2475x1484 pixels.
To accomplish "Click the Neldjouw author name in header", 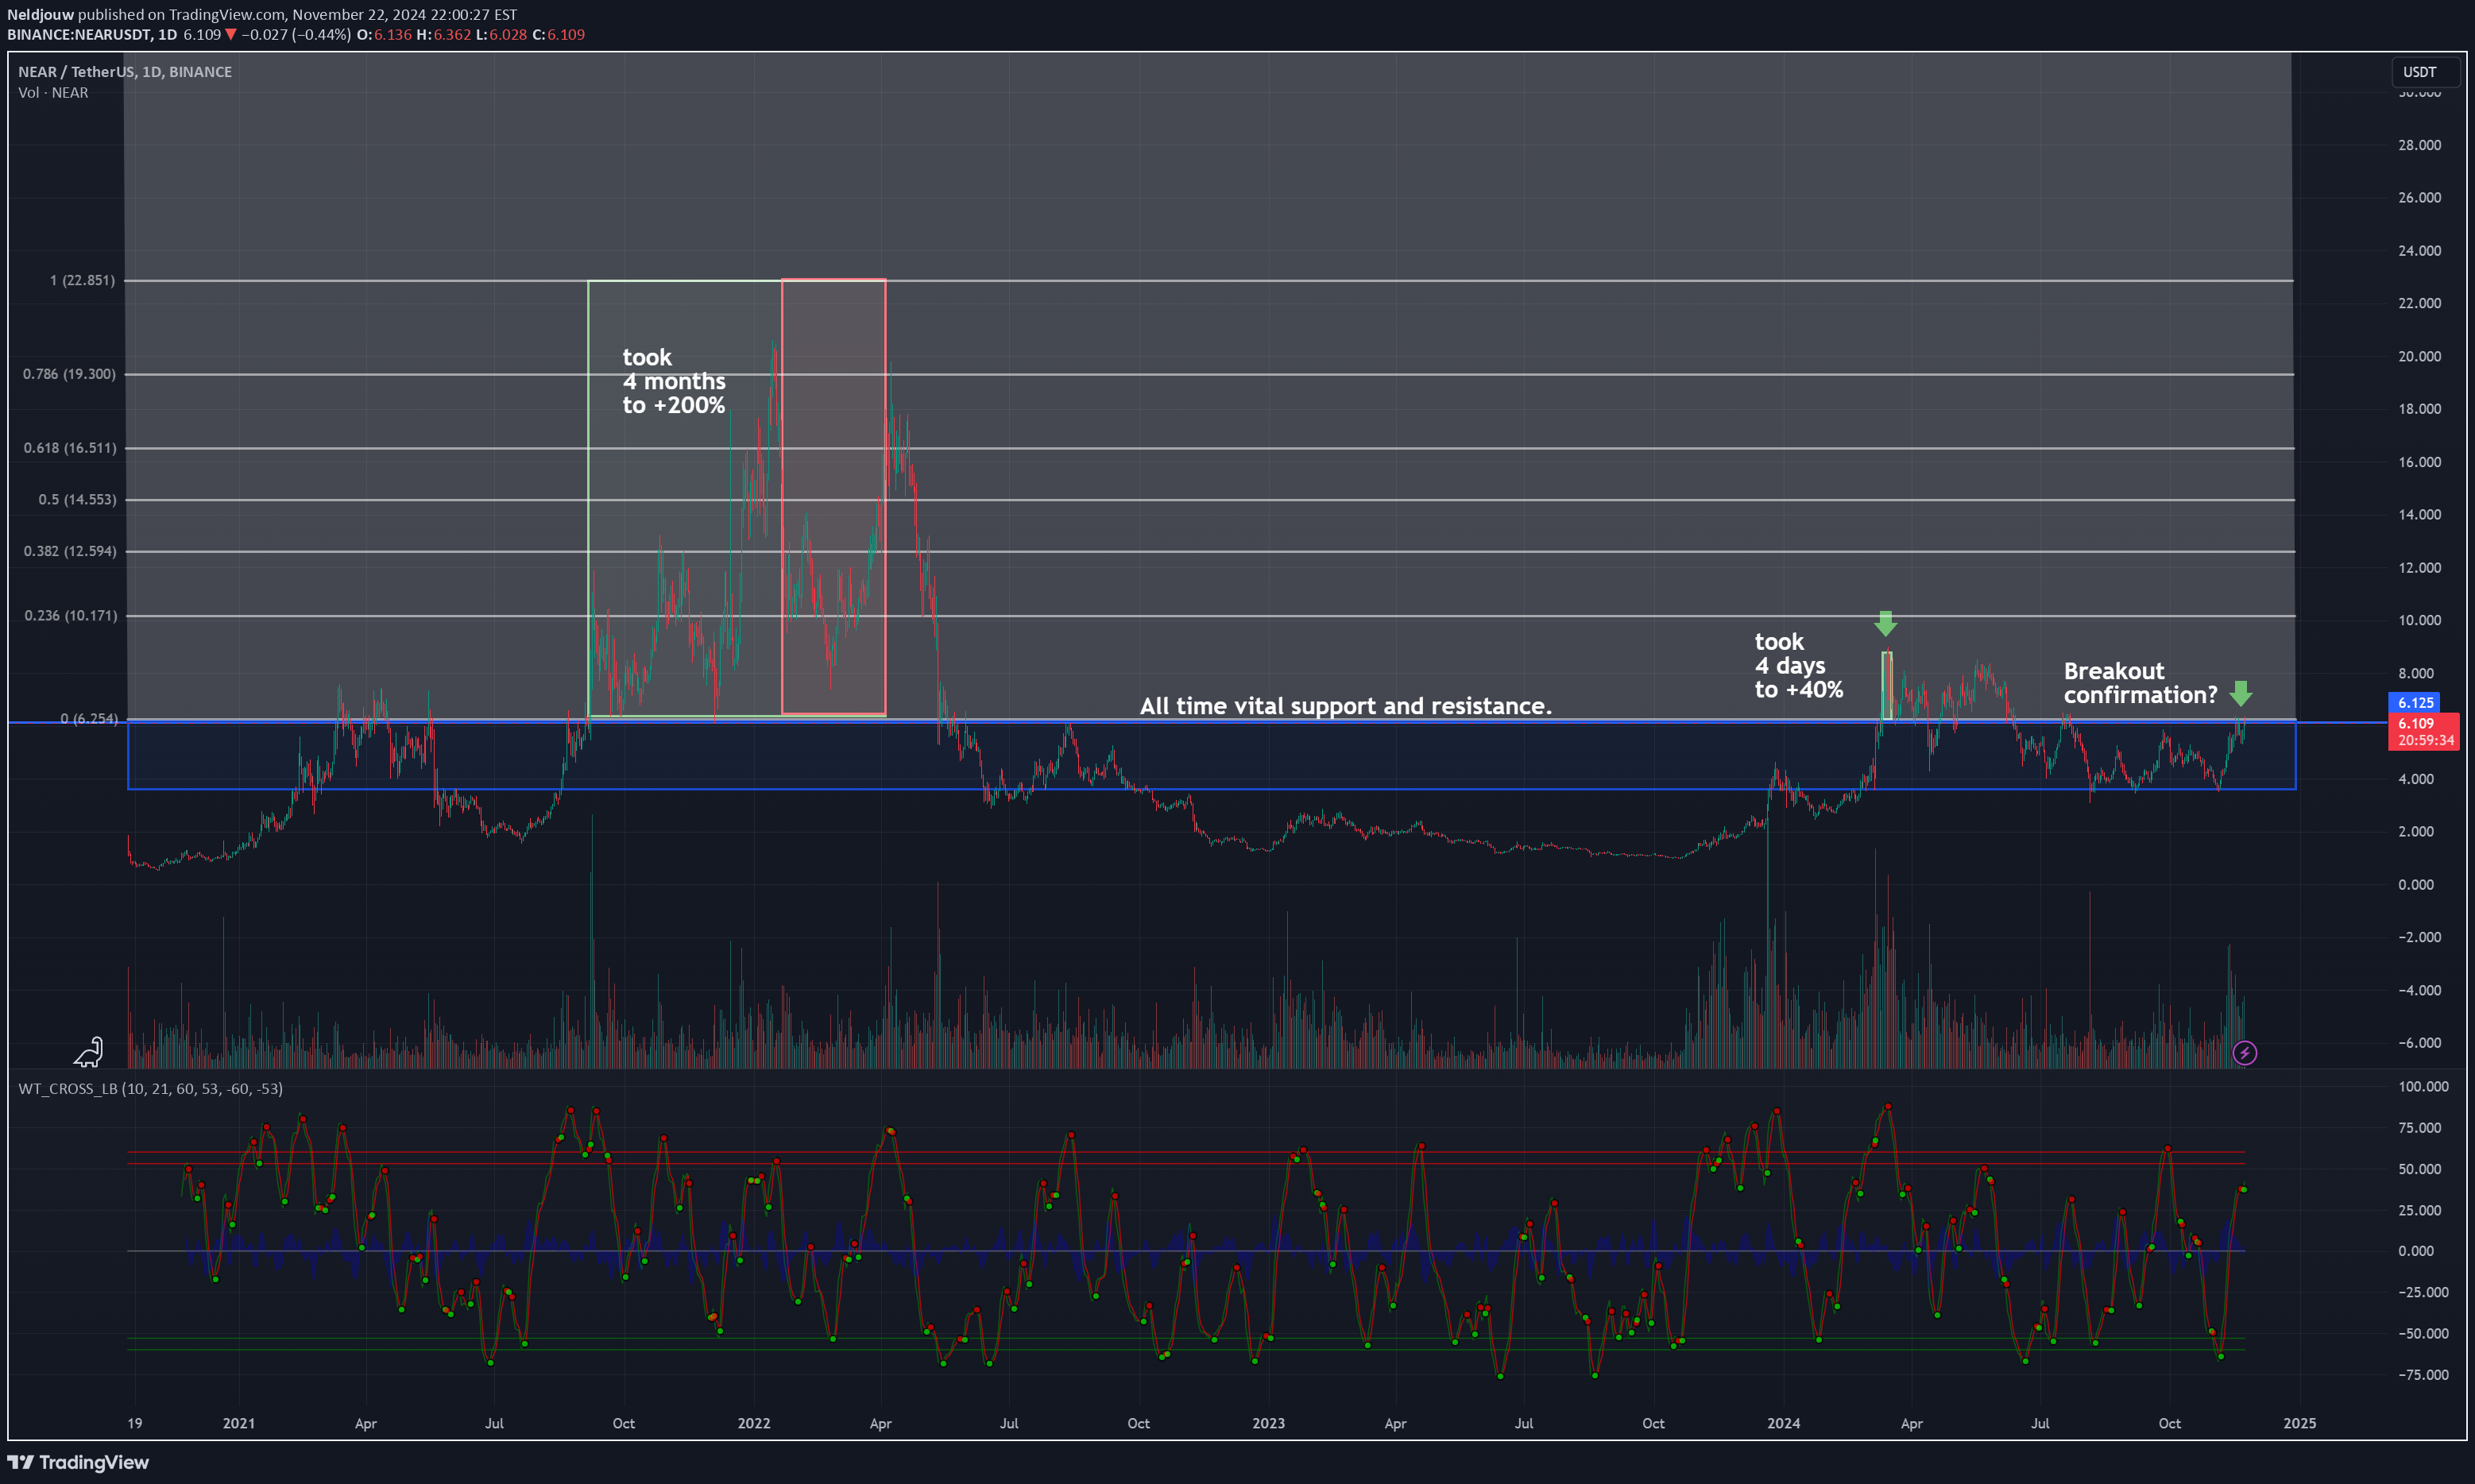I will pyautogui.click(x=40, y=15).
